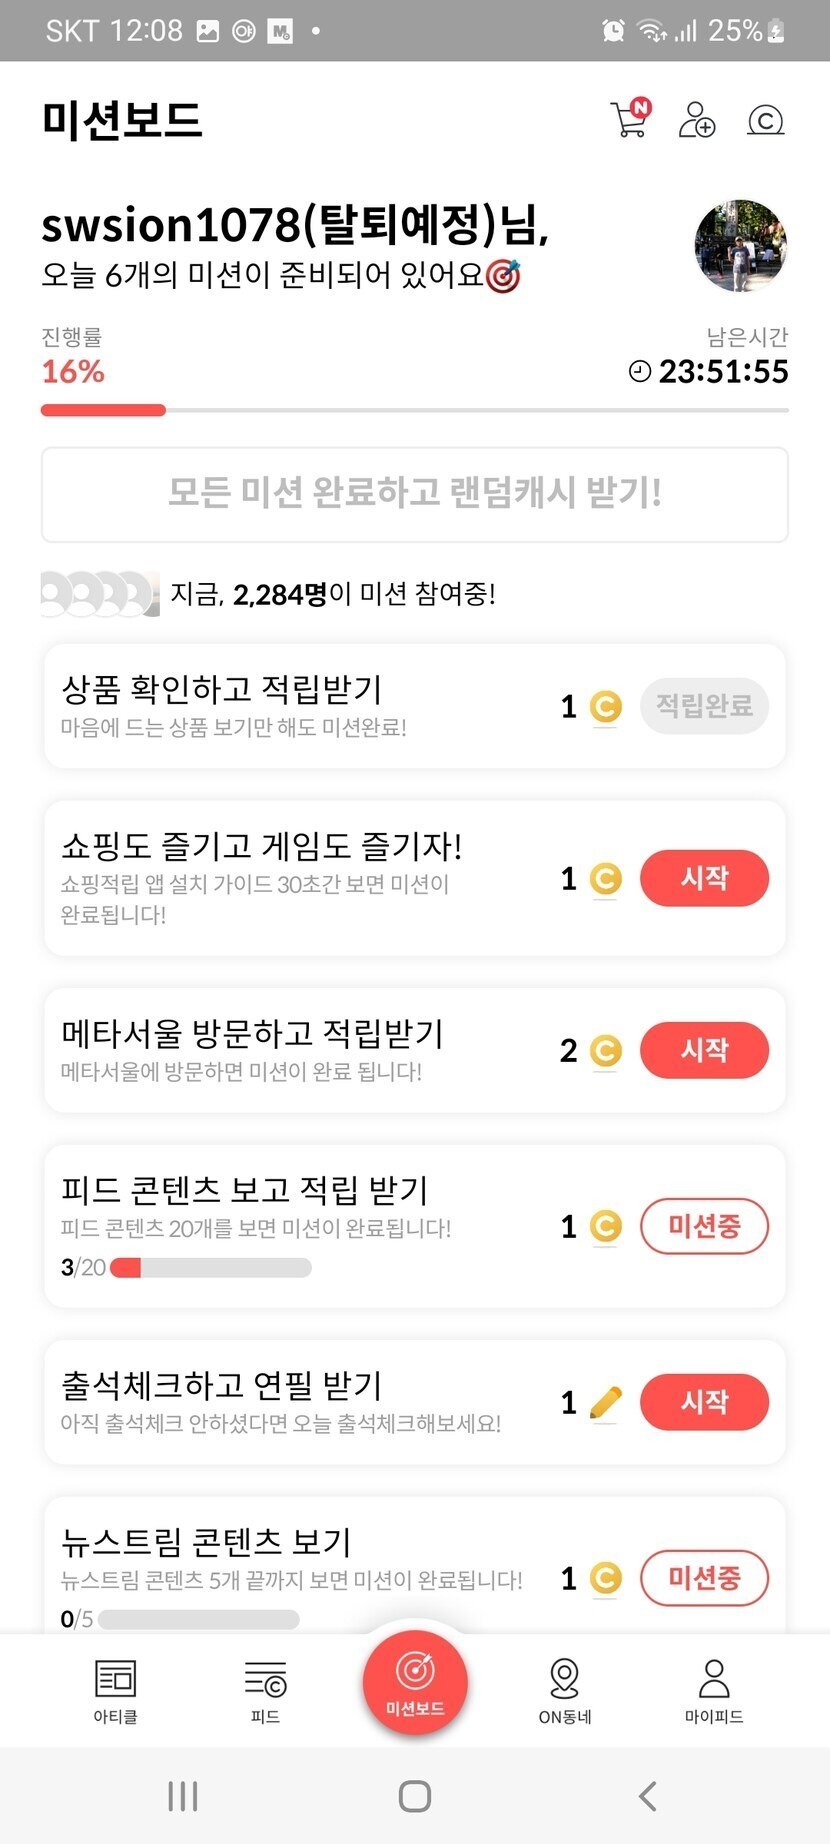
Task: Tap the 모든 미션 완료하고 랜덤캐시 받기 button
Action: click(415, 494)
